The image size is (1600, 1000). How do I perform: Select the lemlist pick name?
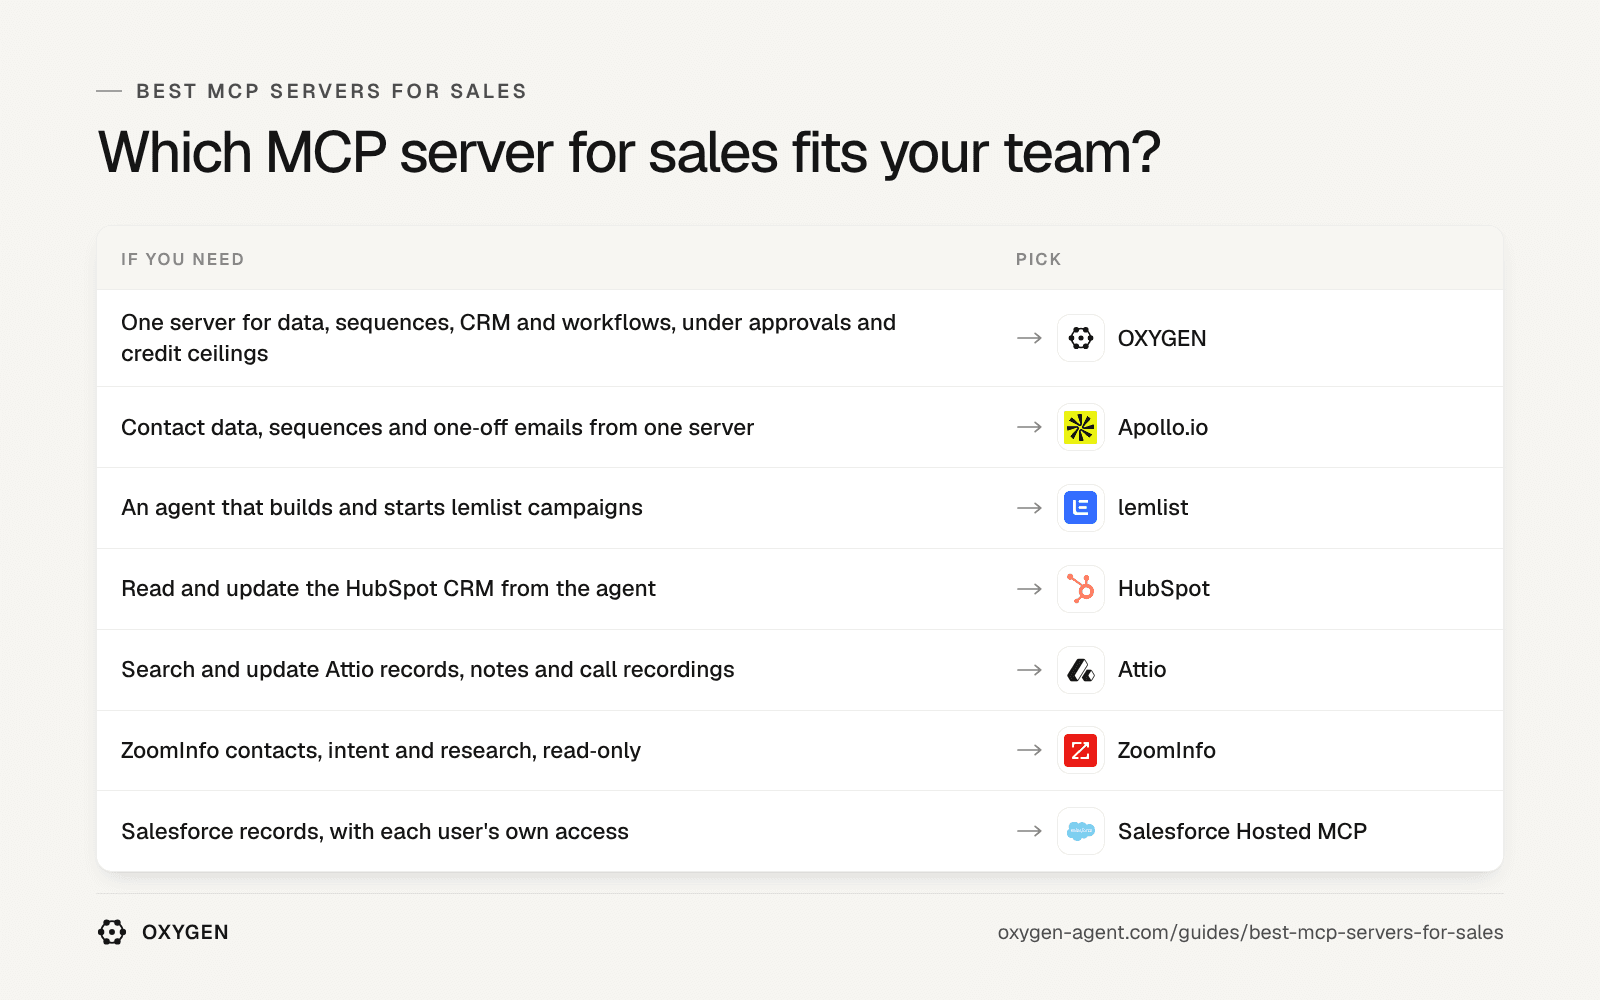point(1153,508)
